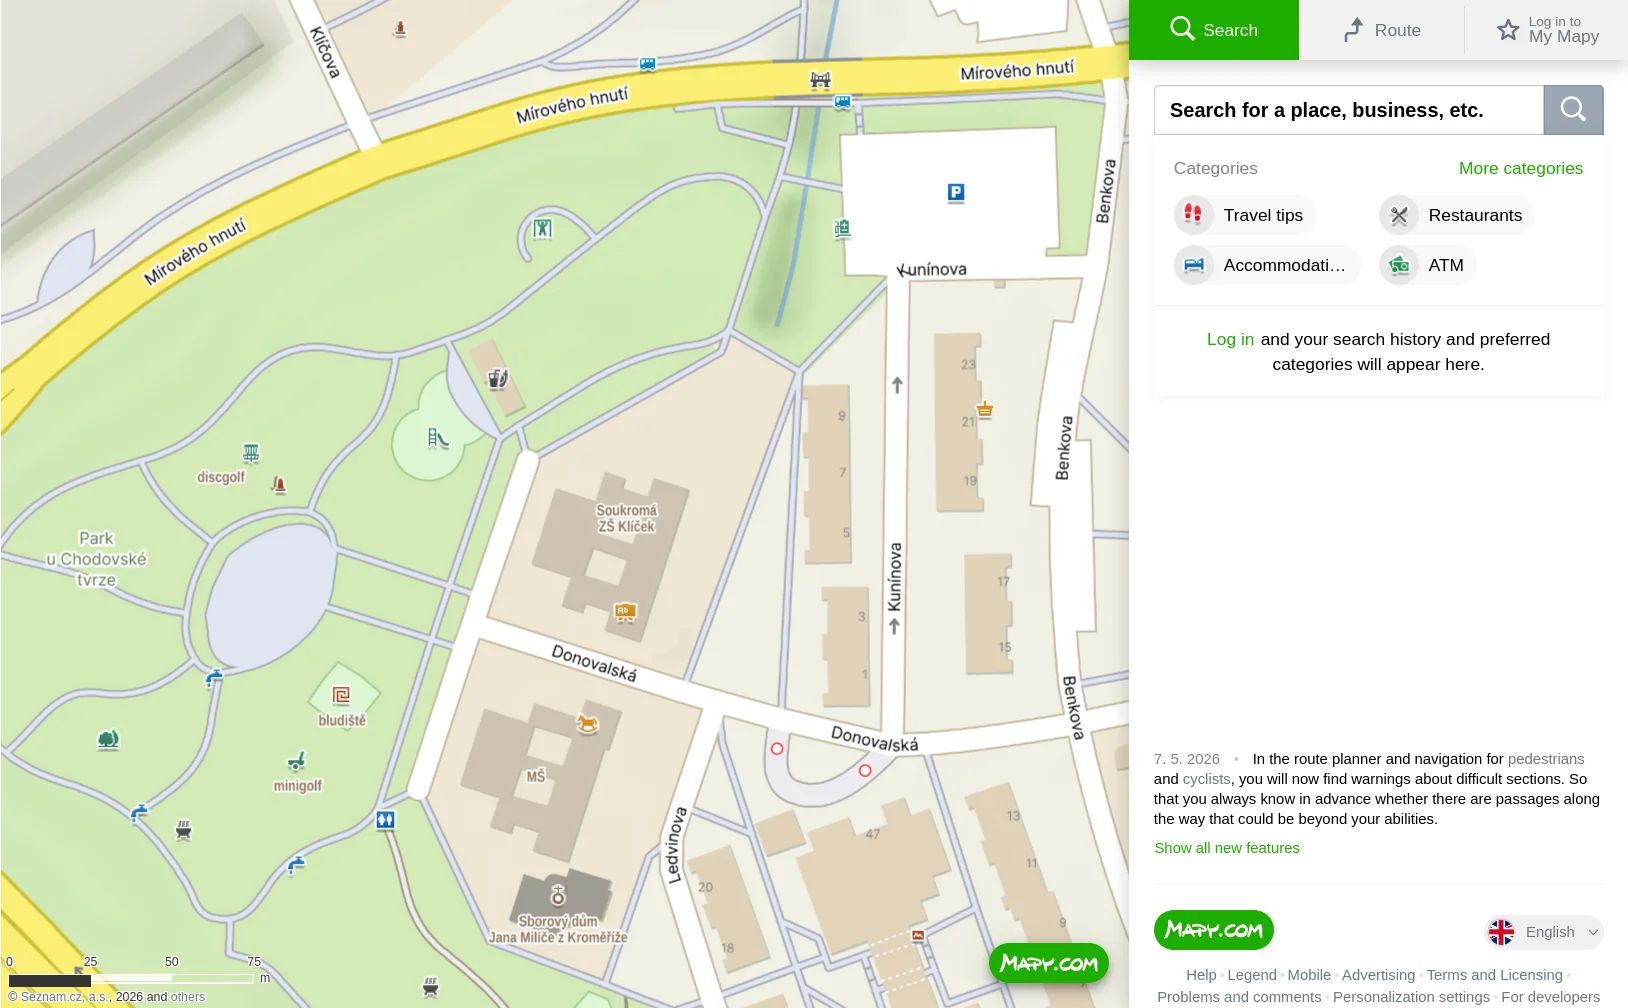Select ATM category
Viewport: 1628px width, 1008px height.
tap(1427, 265)
